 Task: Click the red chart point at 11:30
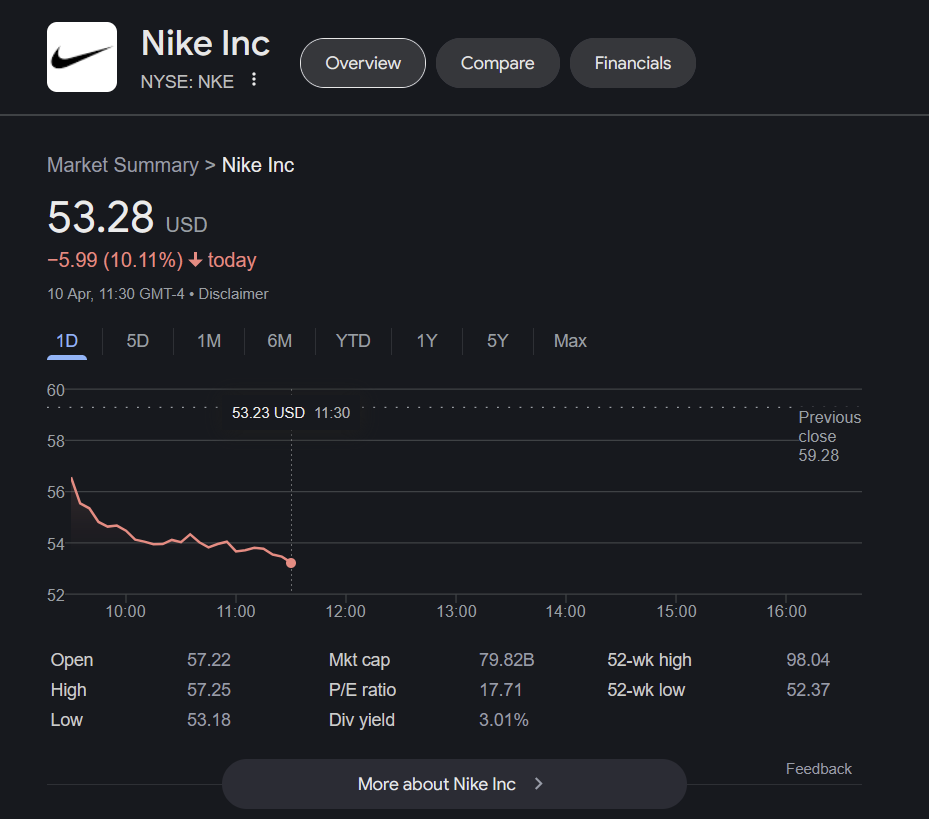point(291,563)
